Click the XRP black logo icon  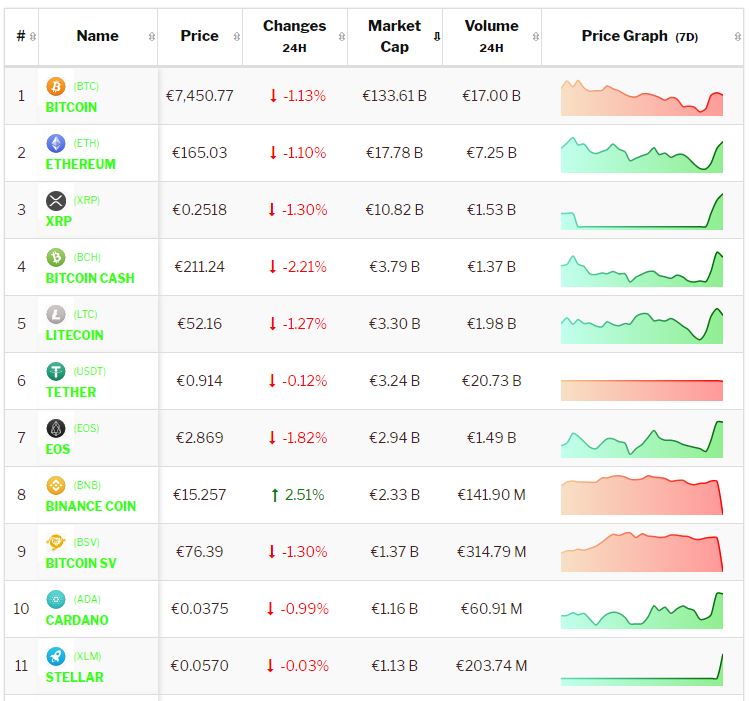[x=56, y=201]
